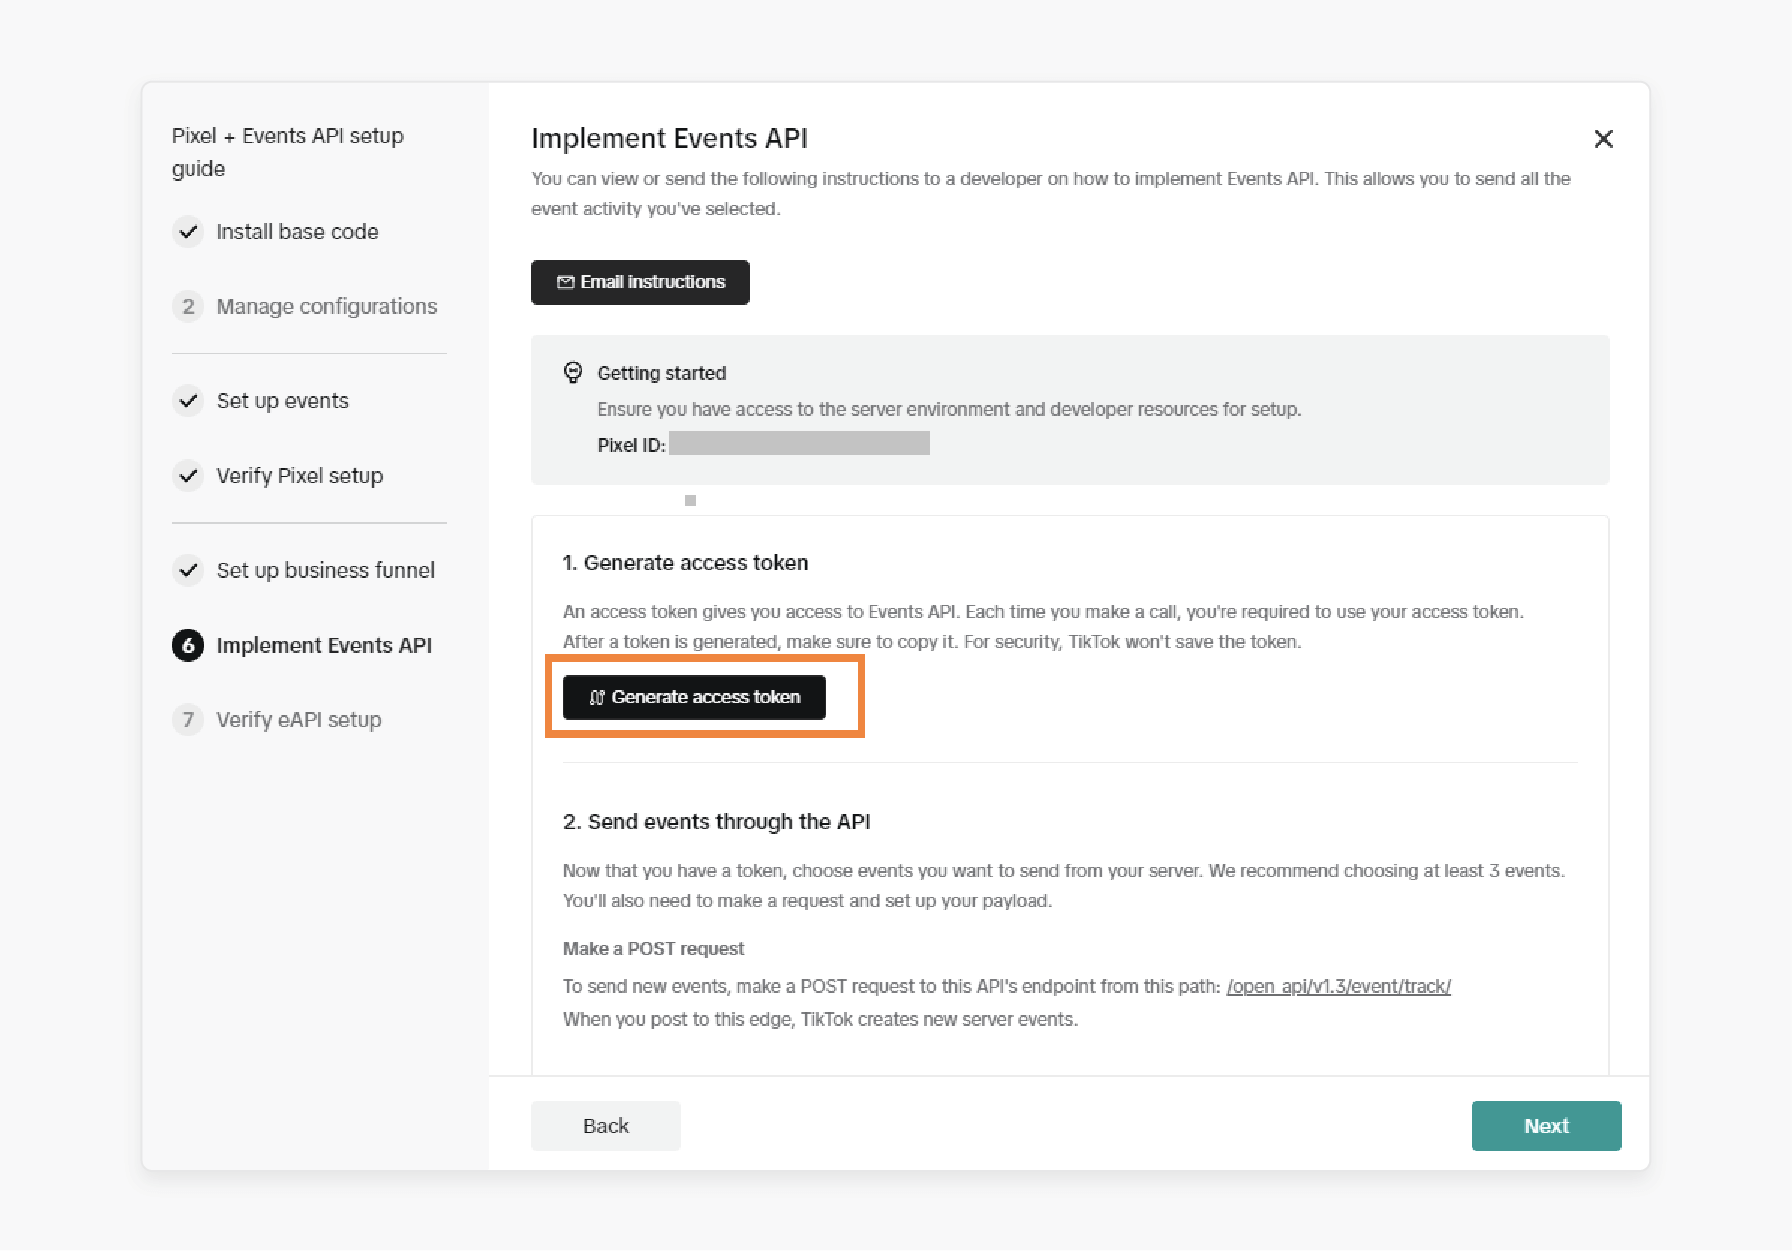Click Generate access token button
Image resolution: width=1792 pixels, height=1251 pixels.
(x=694, y=697)
